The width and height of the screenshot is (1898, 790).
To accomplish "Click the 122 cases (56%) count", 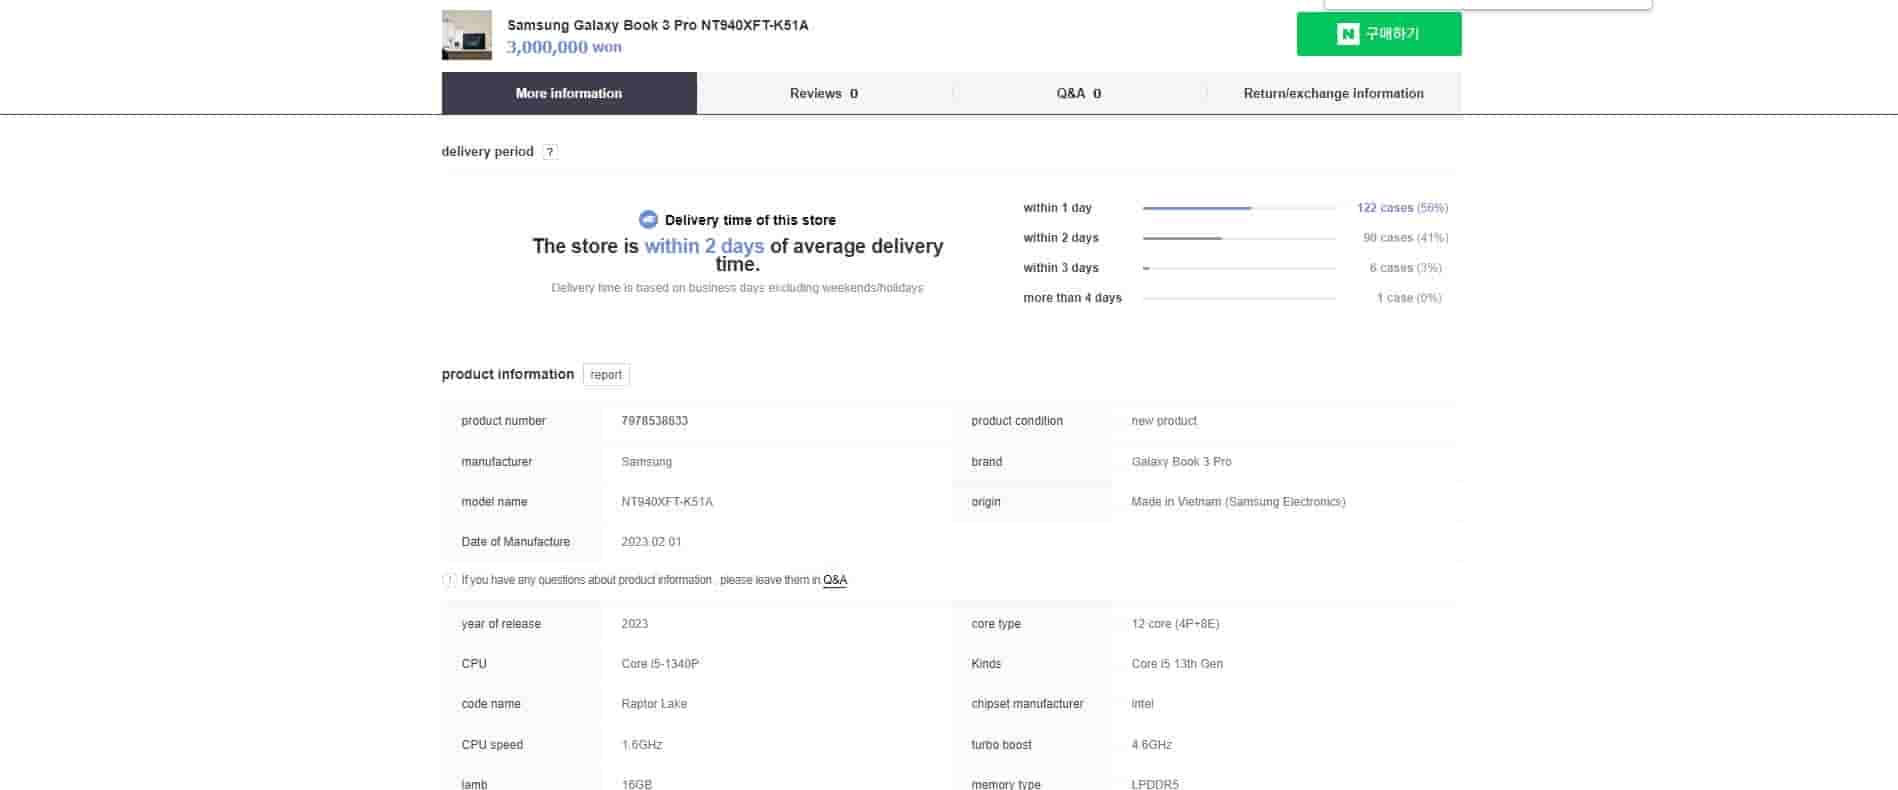I will click(1401, 208).
